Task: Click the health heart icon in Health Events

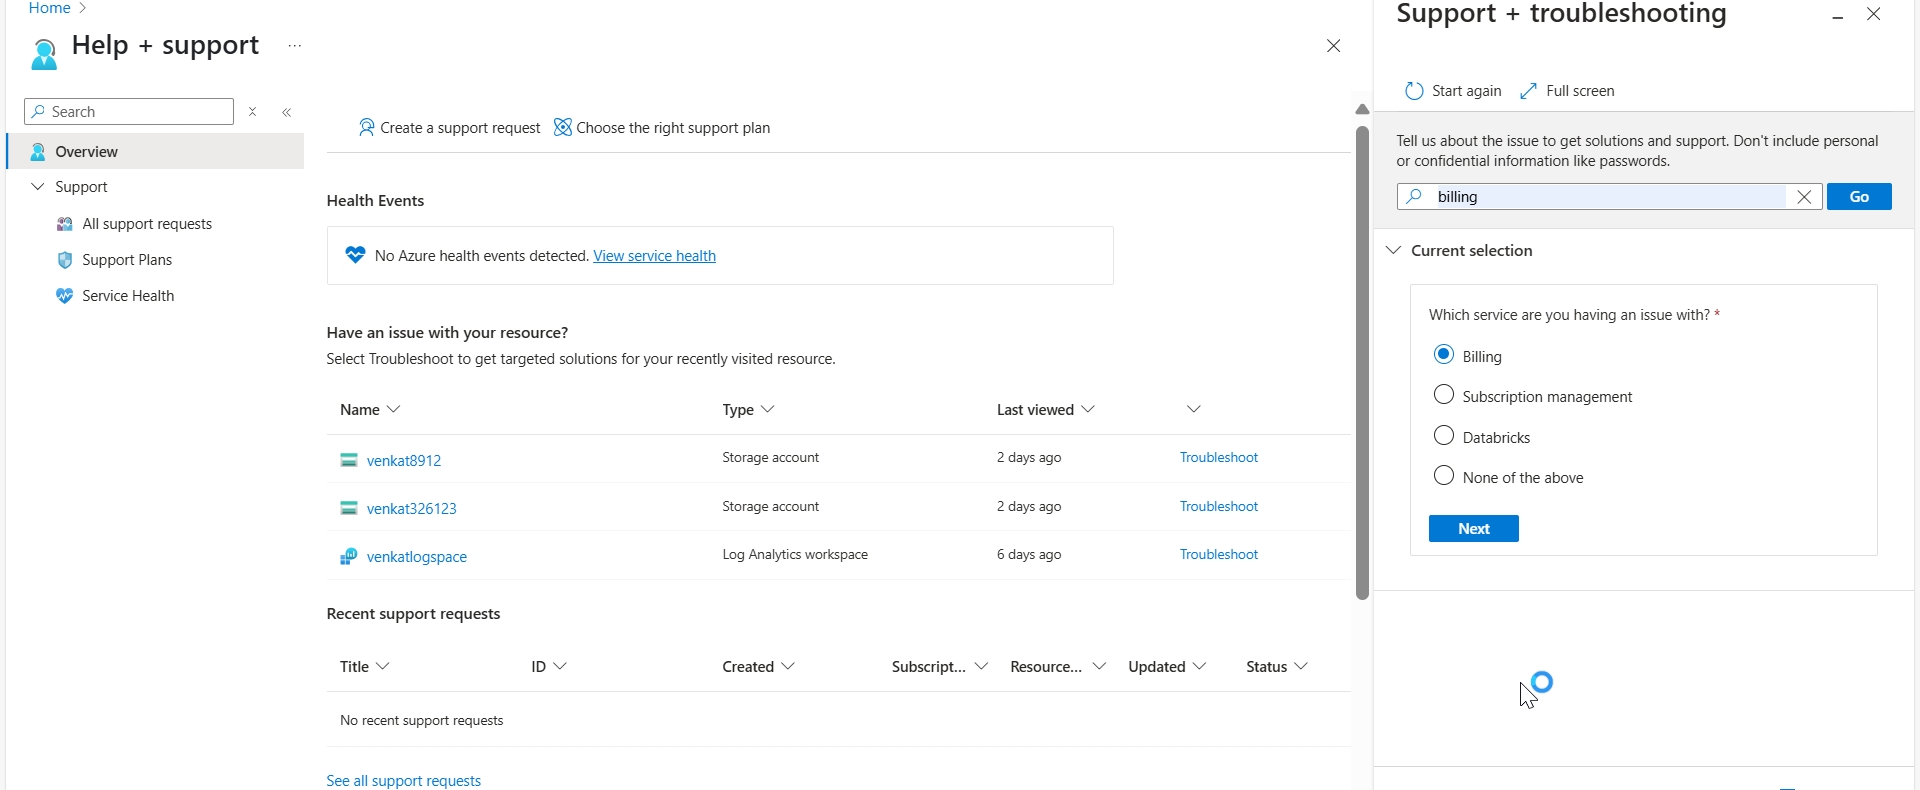Action: 355,255
